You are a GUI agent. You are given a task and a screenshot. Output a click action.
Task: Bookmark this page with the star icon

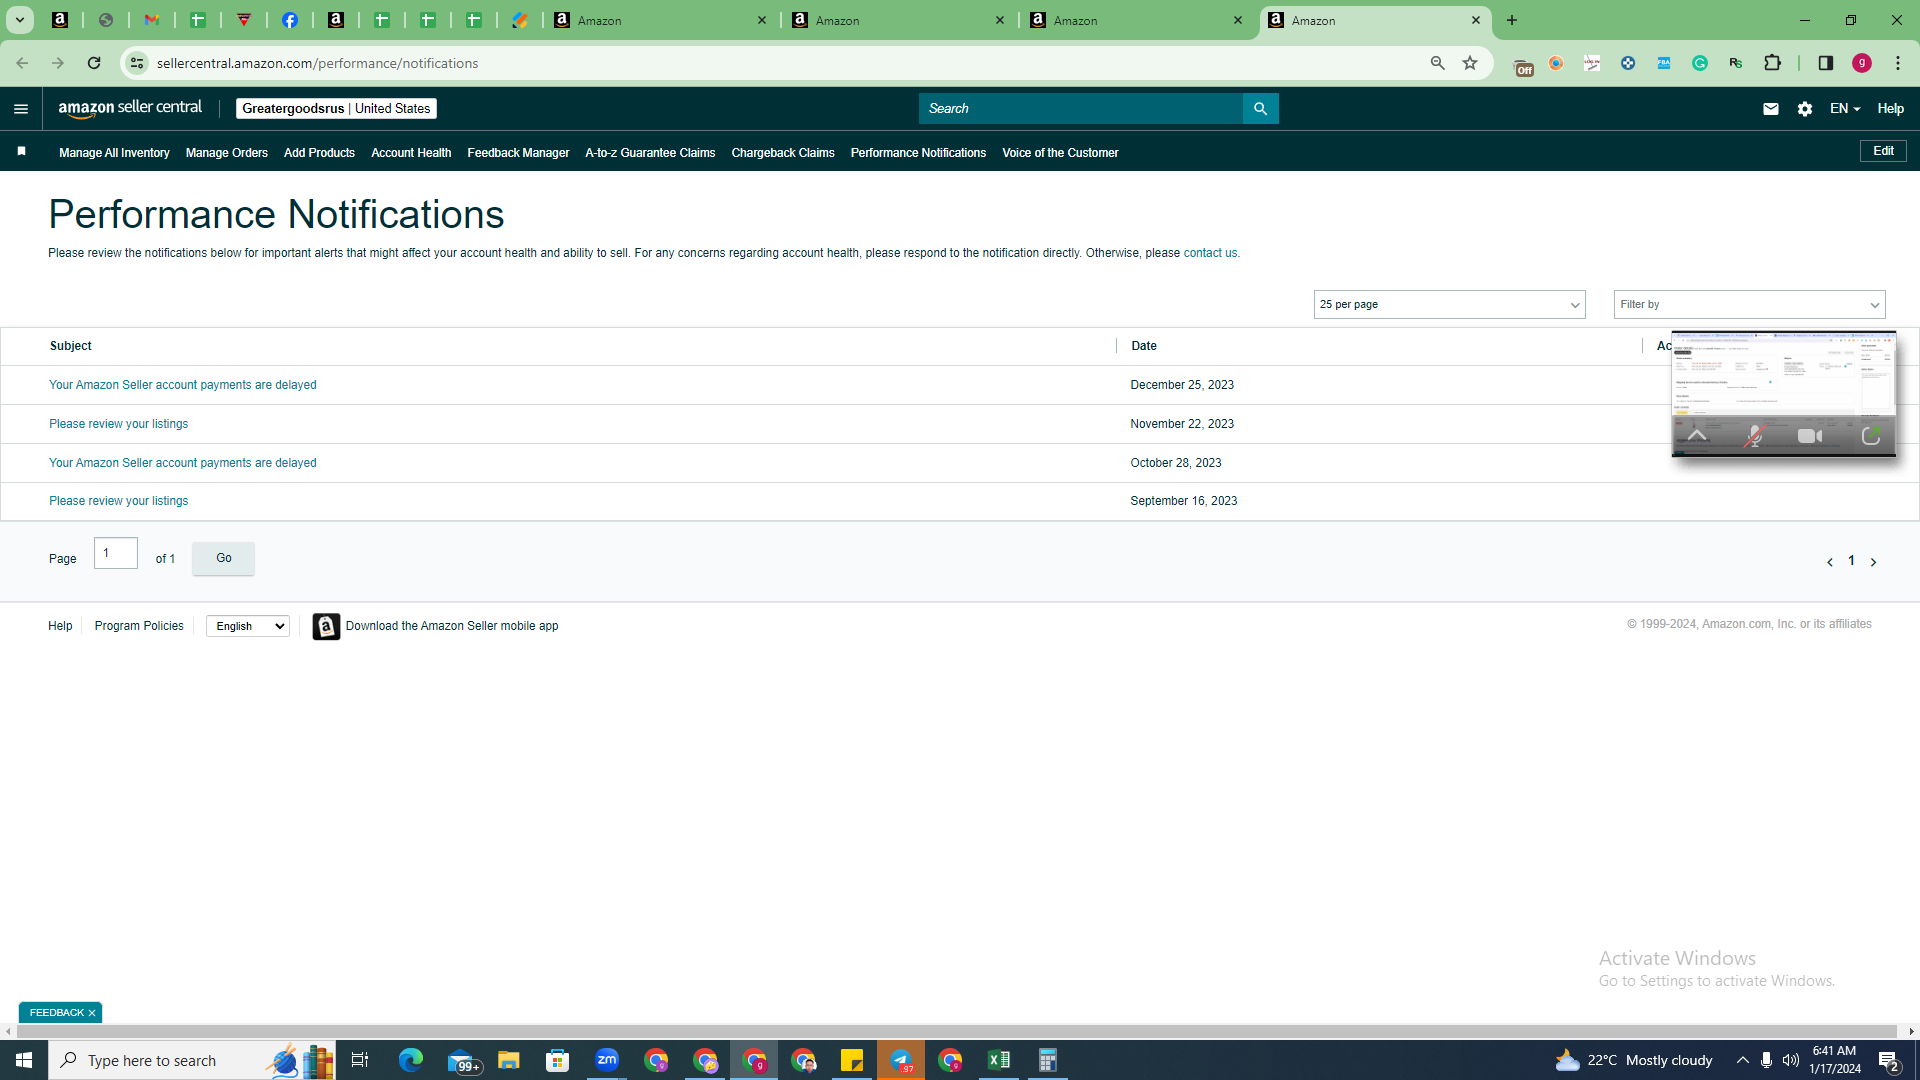click(1470, 63)
